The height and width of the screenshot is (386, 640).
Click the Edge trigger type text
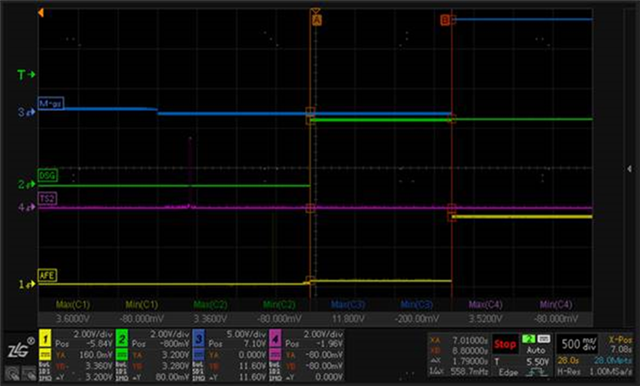[508, 372]
